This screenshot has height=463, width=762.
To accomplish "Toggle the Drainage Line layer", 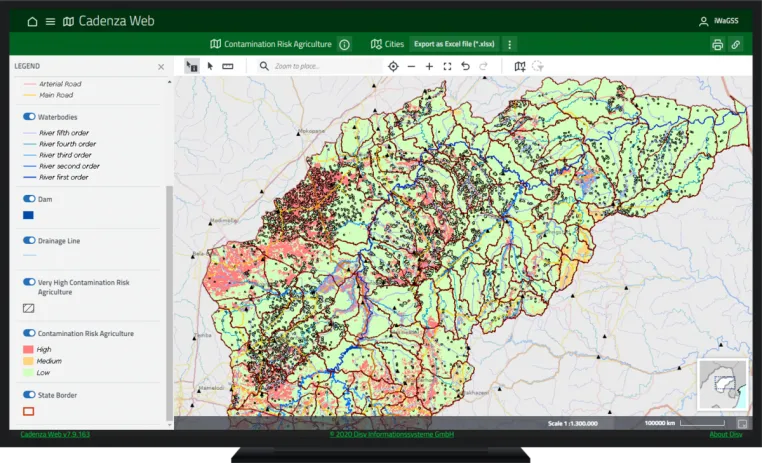I will click(29, 240).
